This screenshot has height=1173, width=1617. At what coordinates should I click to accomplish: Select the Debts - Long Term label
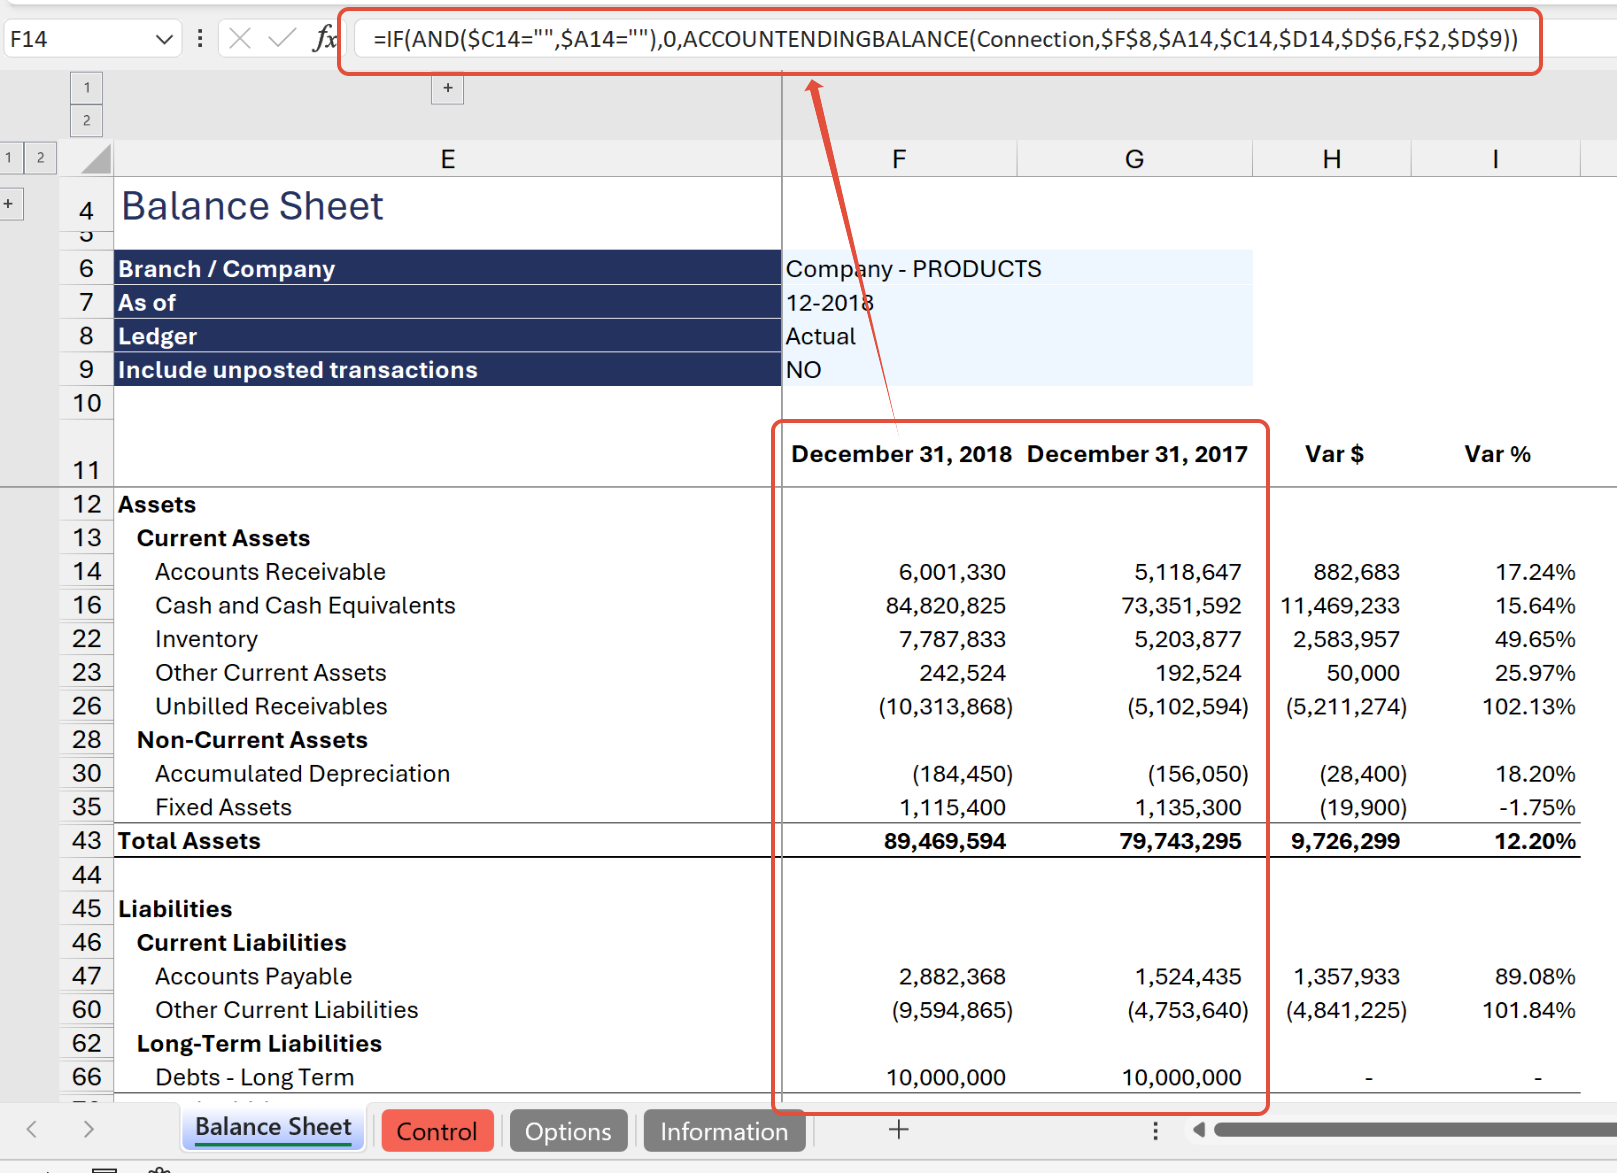(x=254, y=1077)
